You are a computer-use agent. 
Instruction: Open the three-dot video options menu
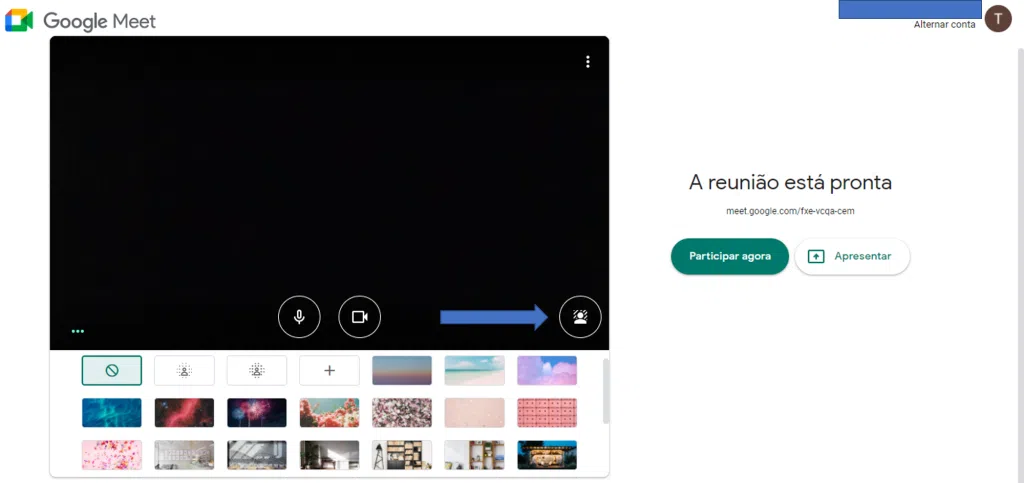[x=588, y=62]
